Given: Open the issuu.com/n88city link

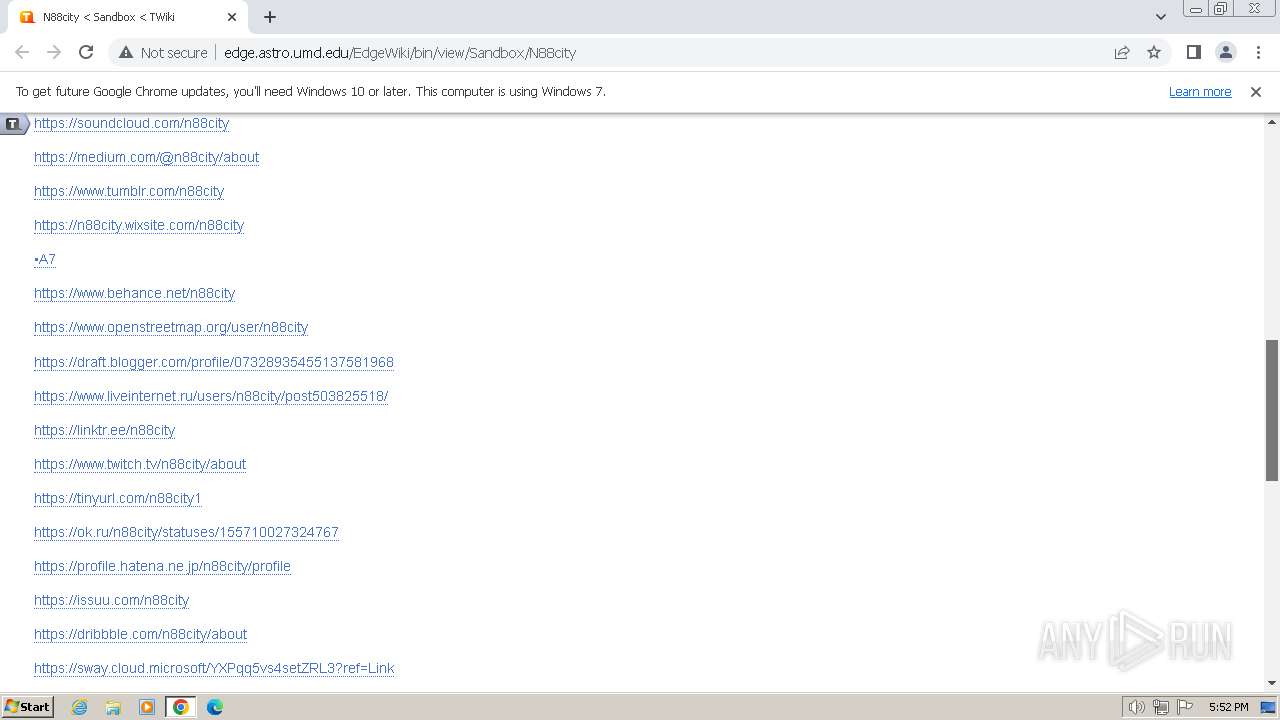Looking at the screenshot, I should coord(111,600).
